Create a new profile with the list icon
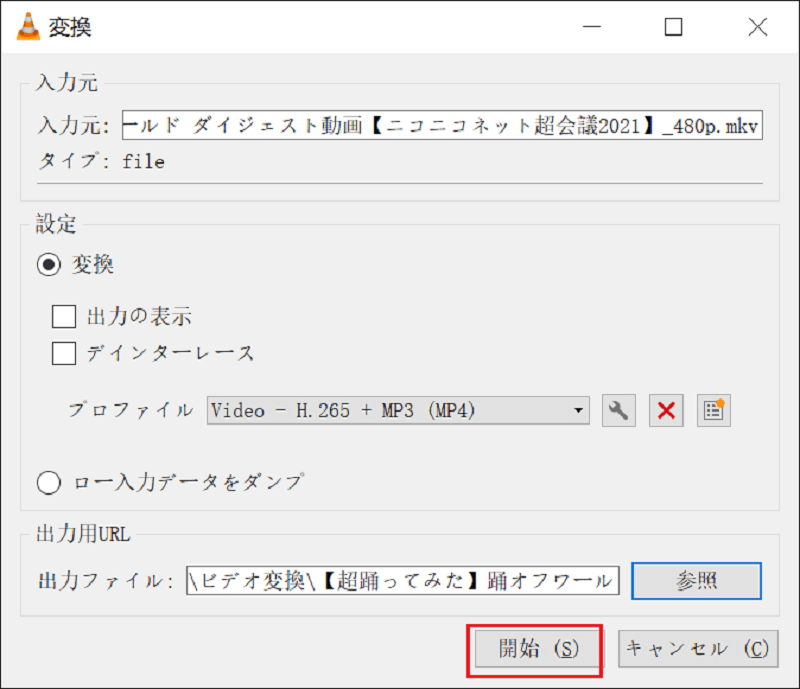Image resolution: width=800 pixels, height=689 pixels. pos(714,410)
